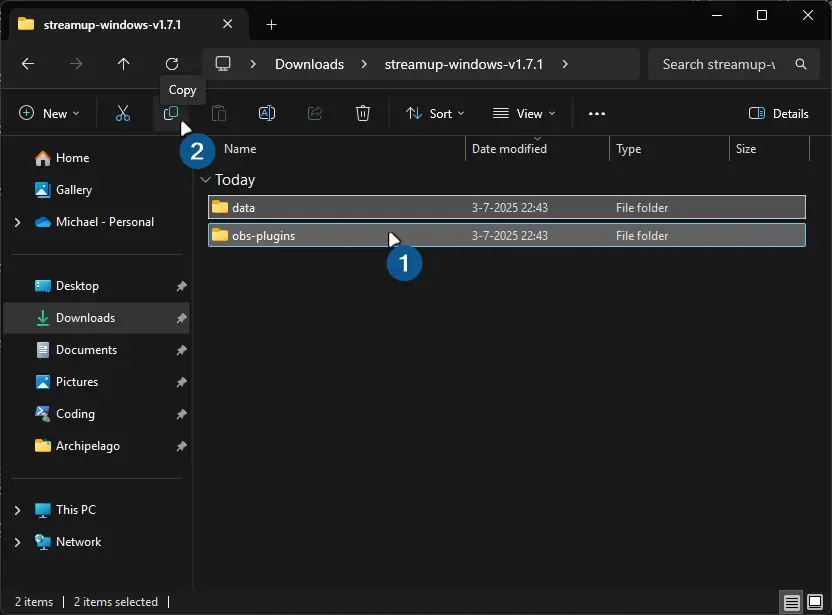The height and width of the screenshot is (615, 832).
Task: Open the Sort dropdown
Action: coord(435,114)
